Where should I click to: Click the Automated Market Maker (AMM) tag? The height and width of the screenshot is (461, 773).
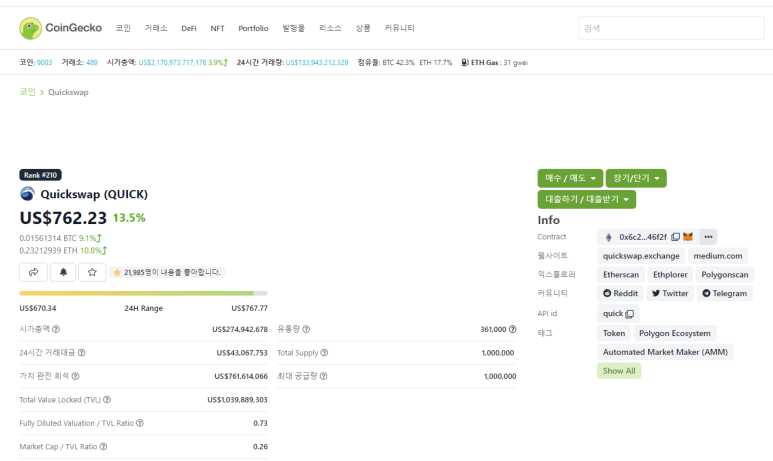665,352
